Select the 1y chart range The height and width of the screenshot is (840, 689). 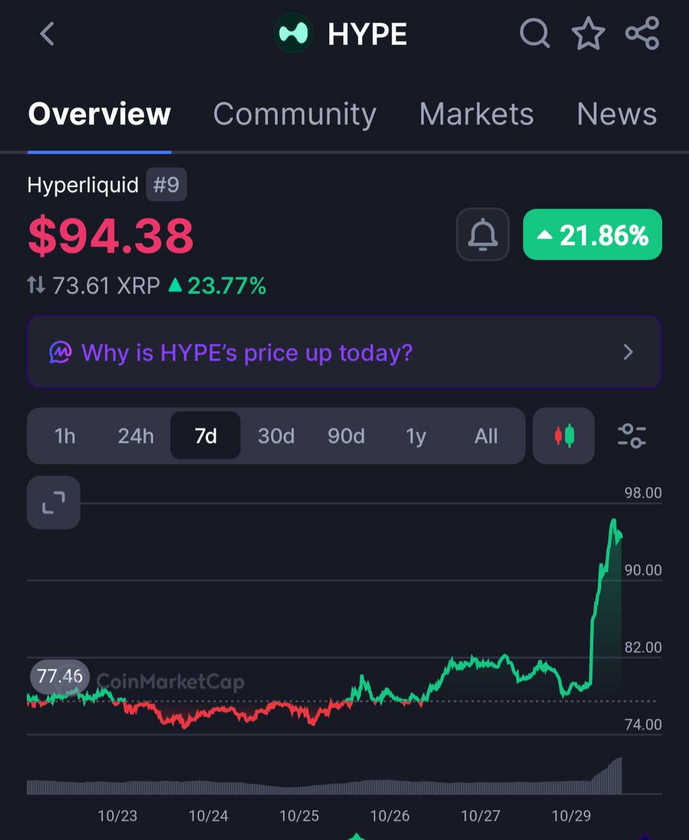416,436
